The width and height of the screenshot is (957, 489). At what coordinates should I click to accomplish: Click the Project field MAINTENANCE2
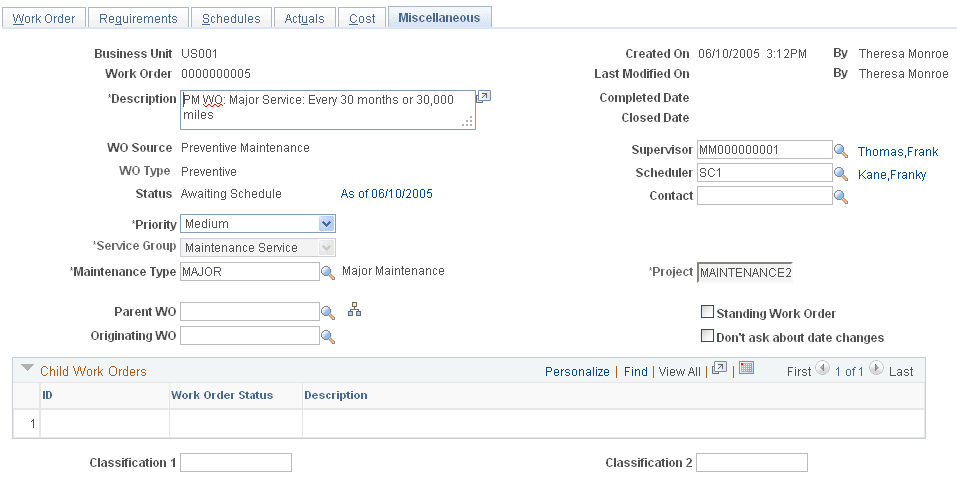tap(745, 272)
